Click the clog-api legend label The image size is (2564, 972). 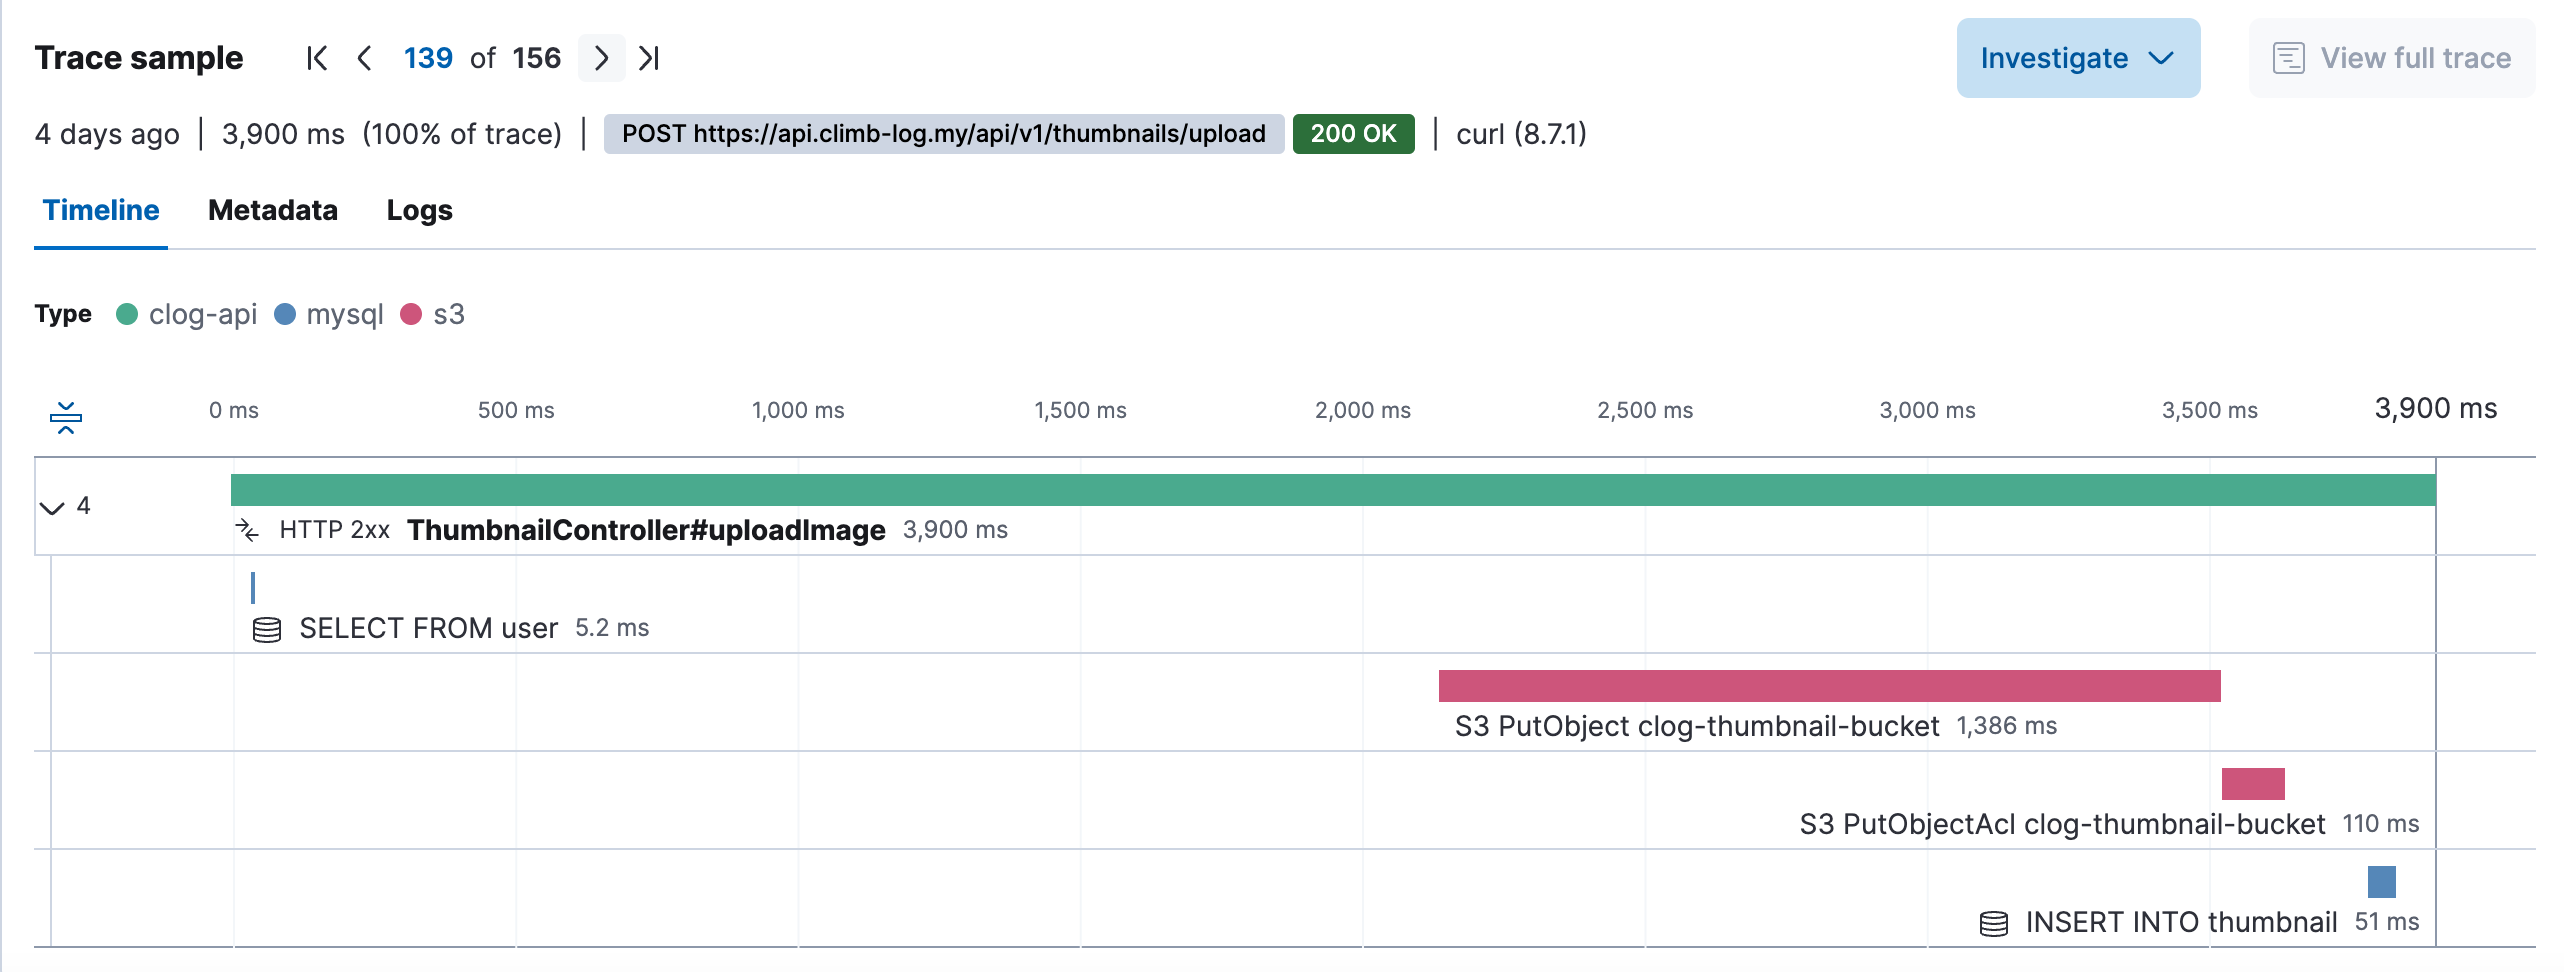pos(203,314)
